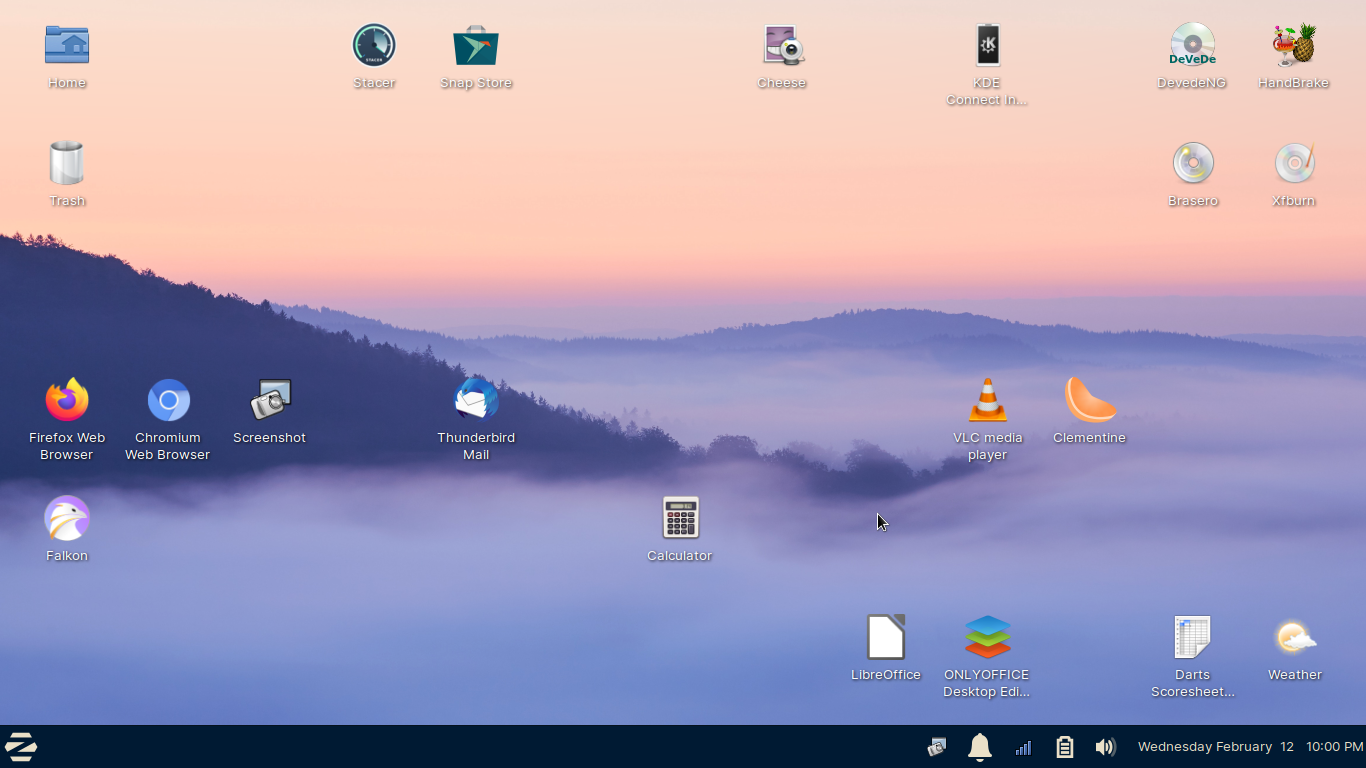Open the Darts Scoresheet spreadsheet file

pos(1192,638)
